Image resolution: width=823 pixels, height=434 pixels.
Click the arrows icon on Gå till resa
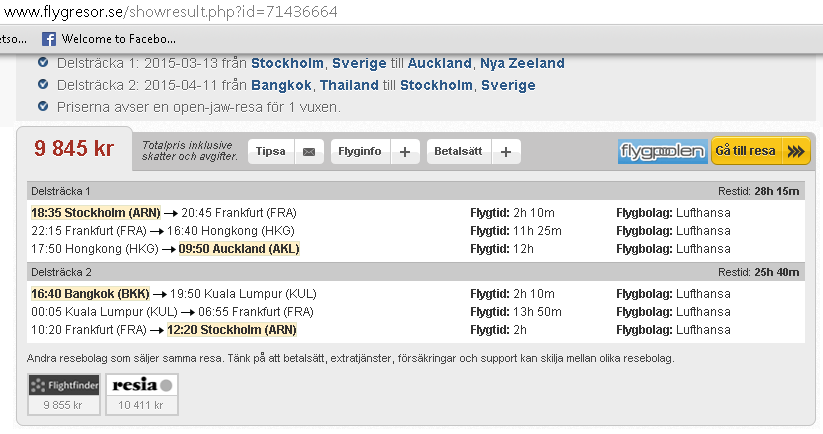[x=796, y=152]
